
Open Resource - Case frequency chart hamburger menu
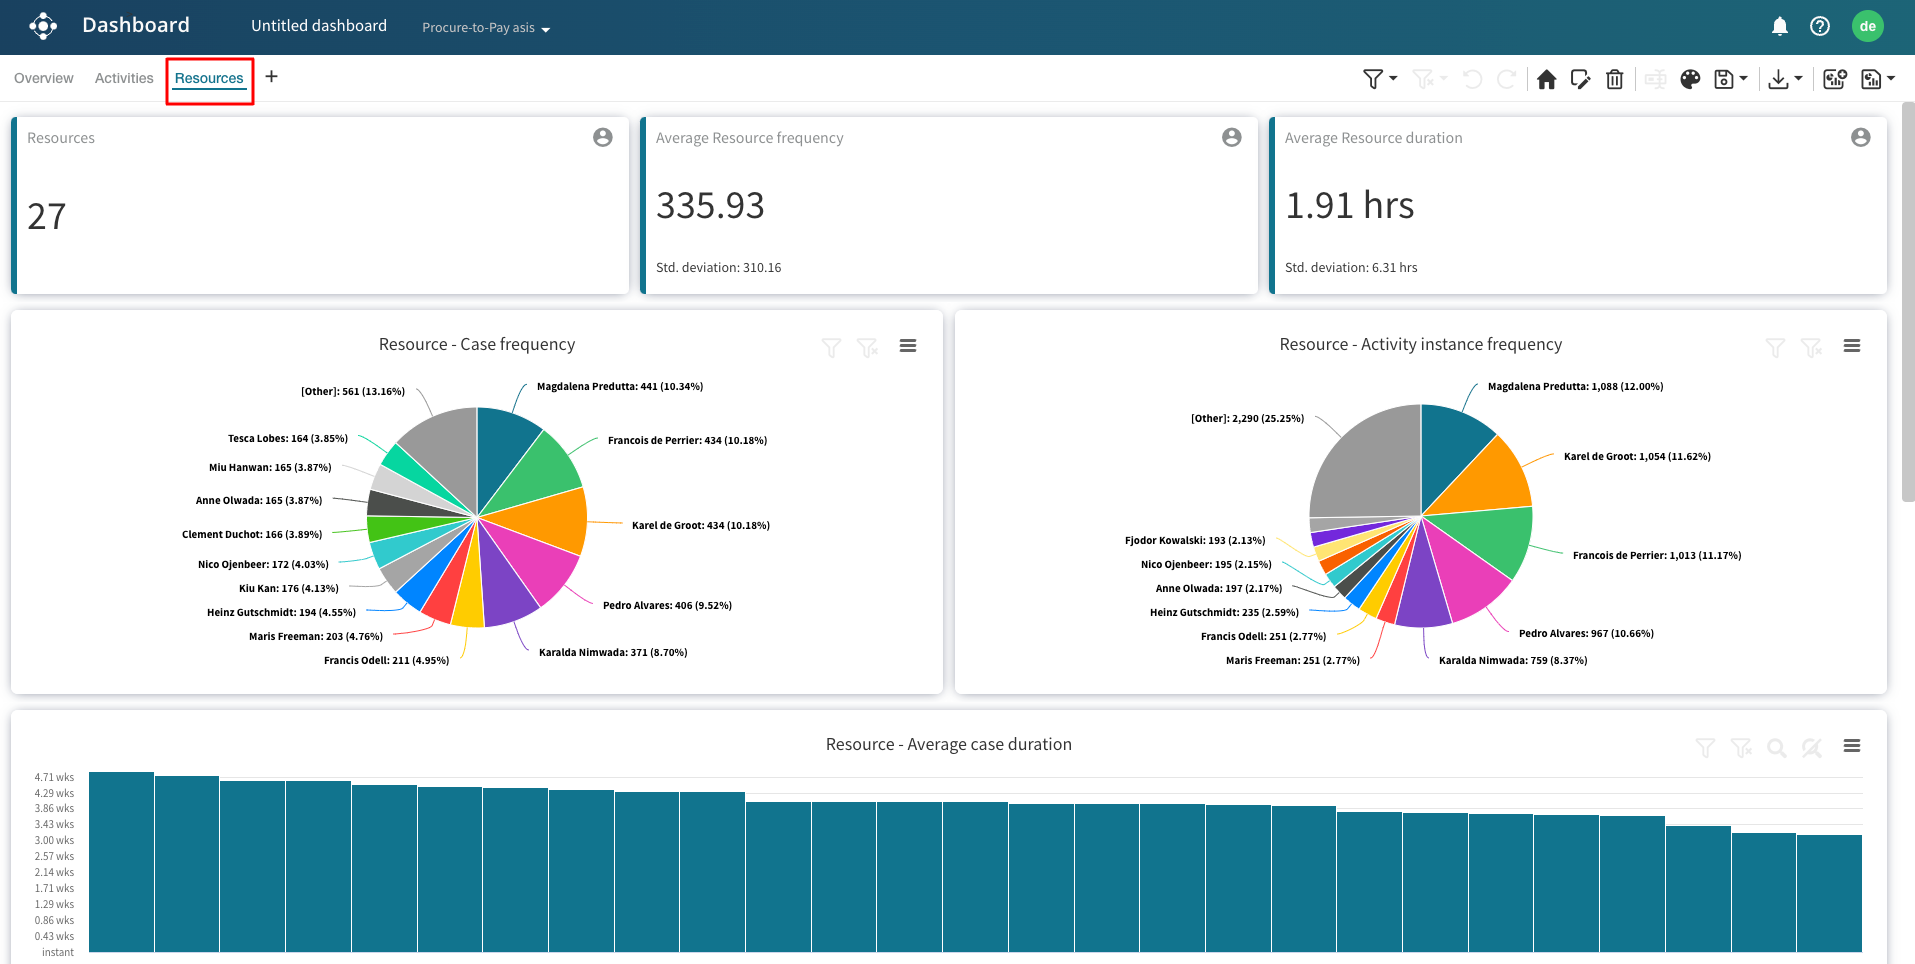click(907, 346)
